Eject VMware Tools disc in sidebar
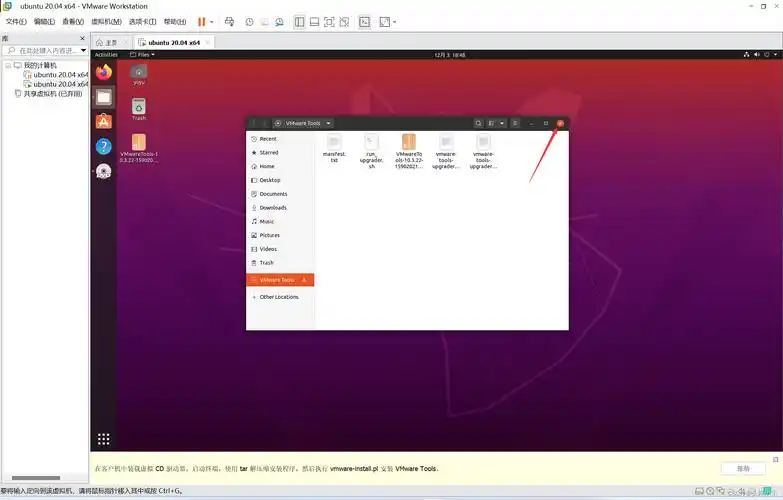Screen dimensions: 783x500 pos(304,280)
